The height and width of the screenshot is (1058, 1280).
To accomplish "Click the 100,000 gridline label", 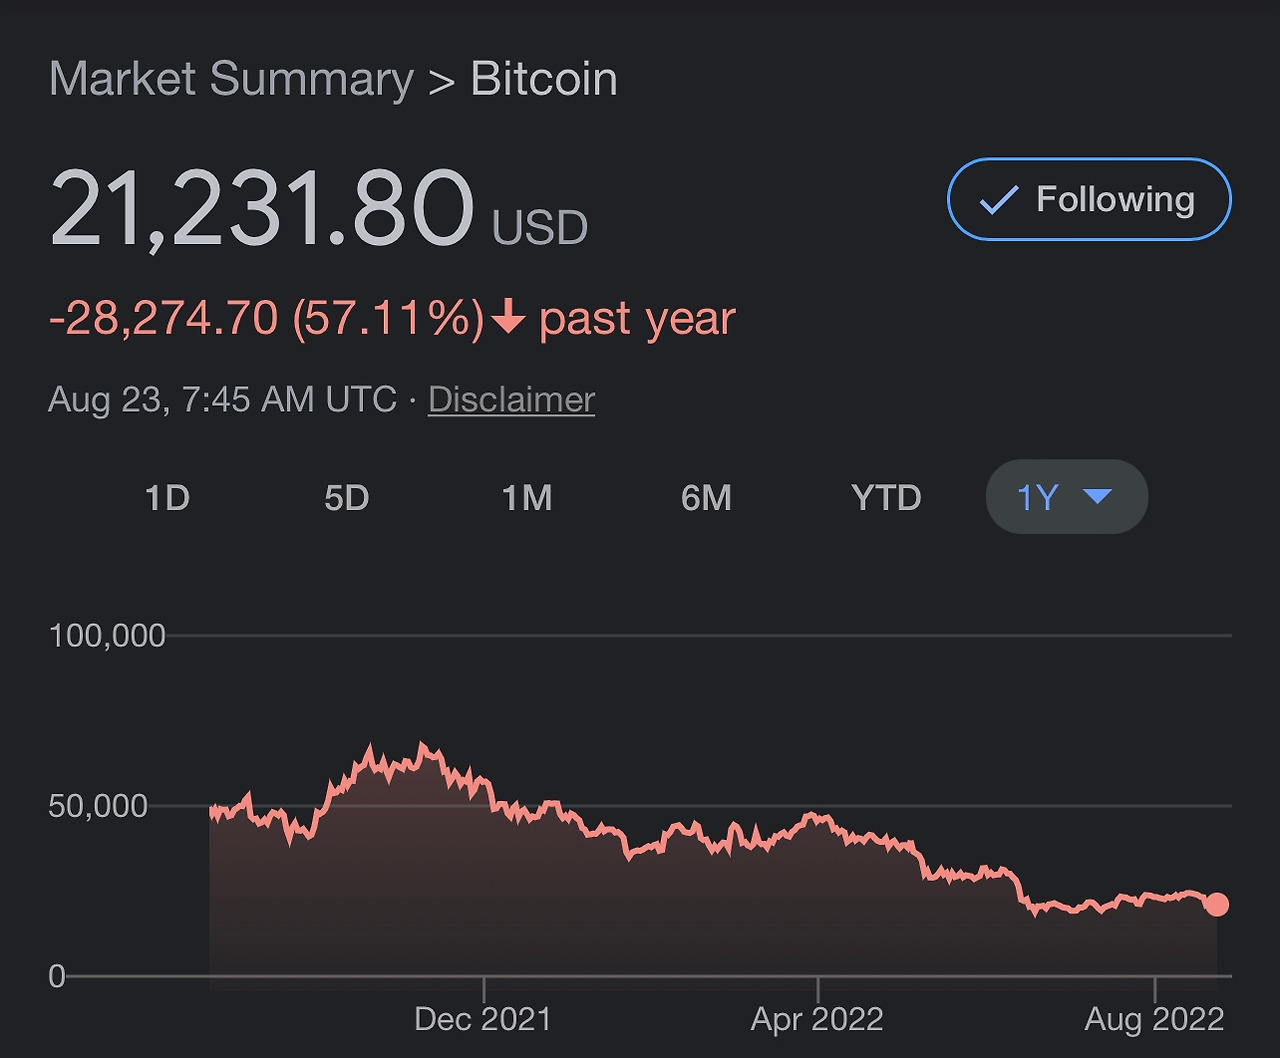I will click(x=107, y=636).
